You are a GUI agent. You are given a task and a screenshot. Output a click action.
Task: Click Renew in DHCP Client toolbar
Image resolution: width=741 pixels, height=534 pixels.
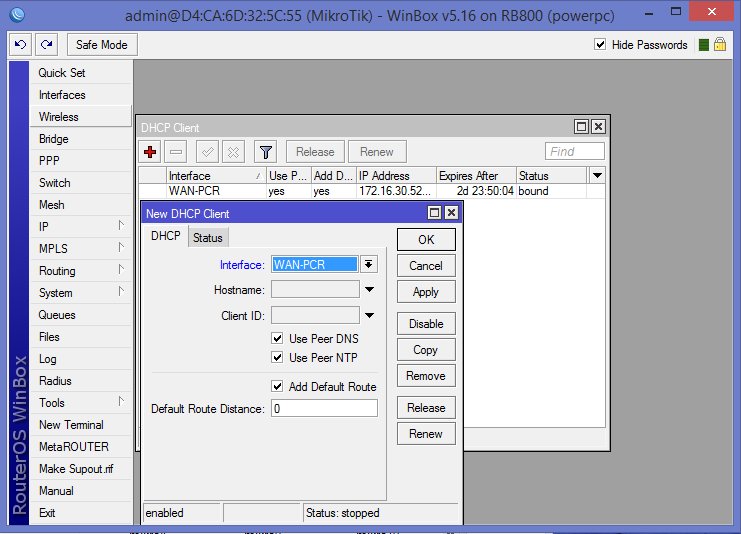click(x=377, y=152)
